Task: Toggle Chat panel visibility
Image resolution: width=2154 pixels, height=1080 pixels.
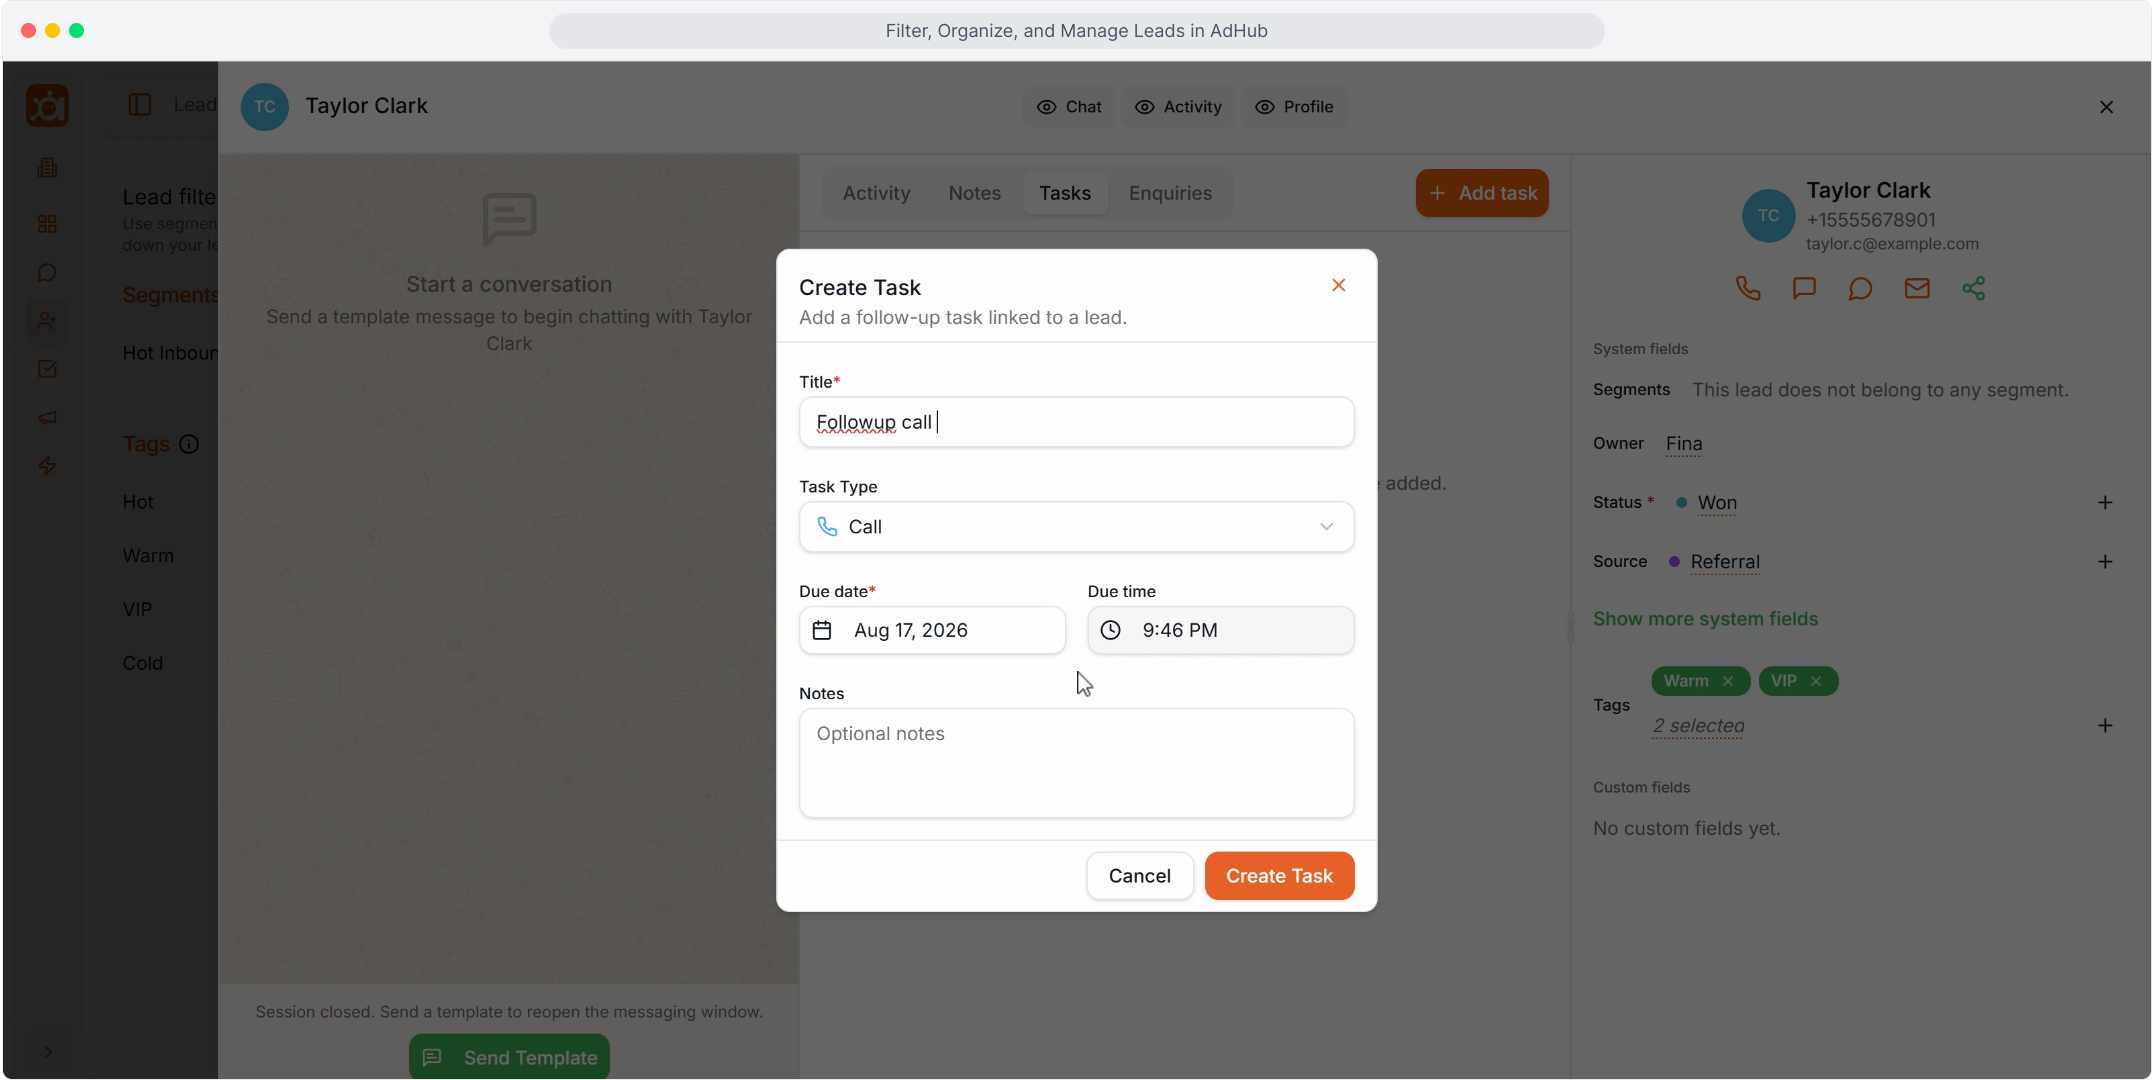Action: (1069, 107)
